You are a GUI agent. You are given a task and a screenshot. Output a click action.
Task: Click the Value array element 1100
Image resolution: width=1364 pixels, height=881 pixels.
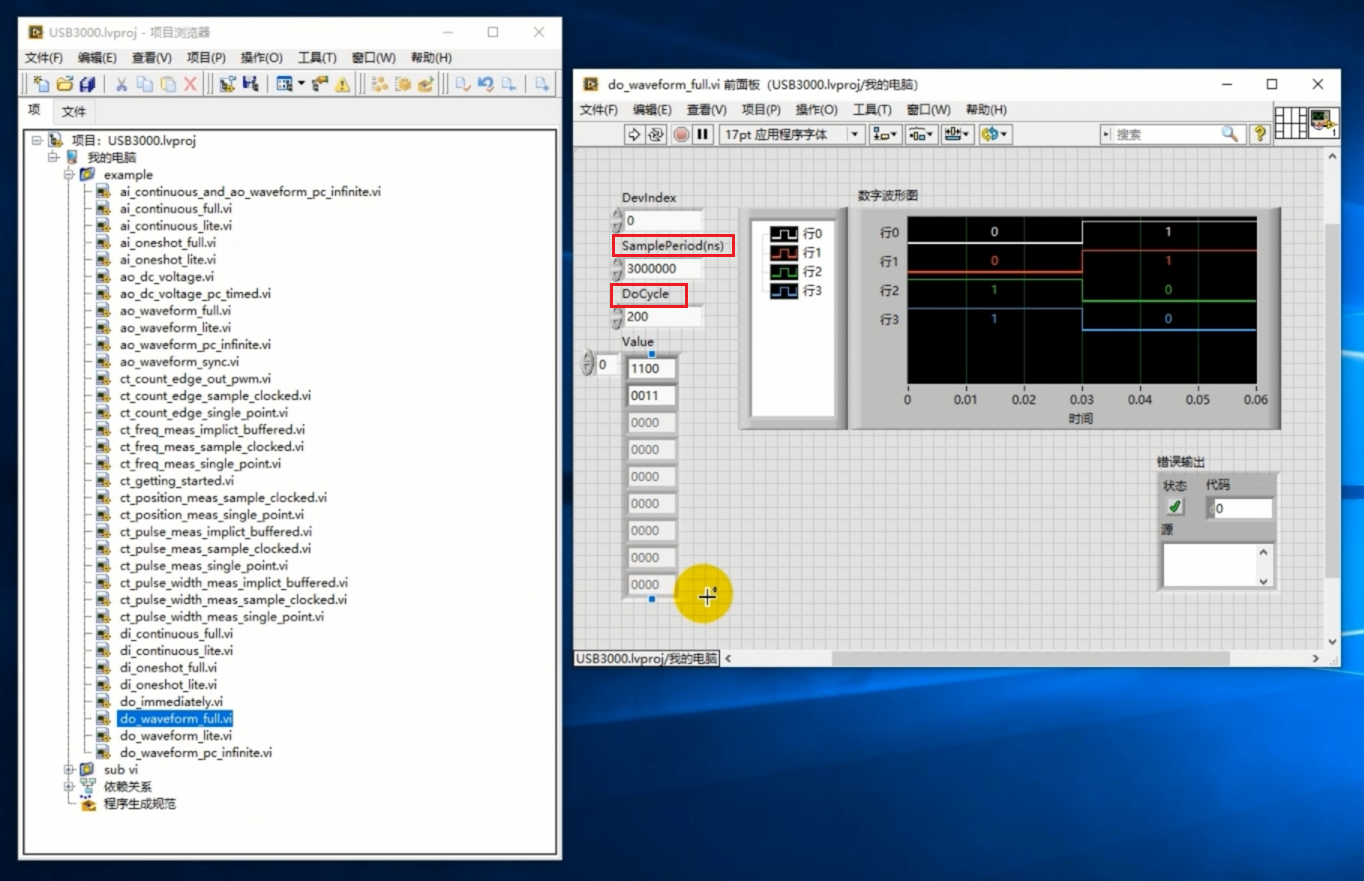pos(651,369)
